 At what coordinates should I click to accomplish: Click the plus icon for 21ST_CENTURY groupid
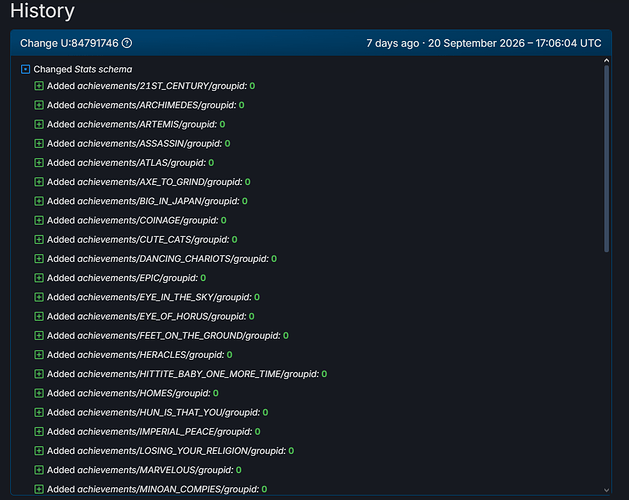click(39, 86)
